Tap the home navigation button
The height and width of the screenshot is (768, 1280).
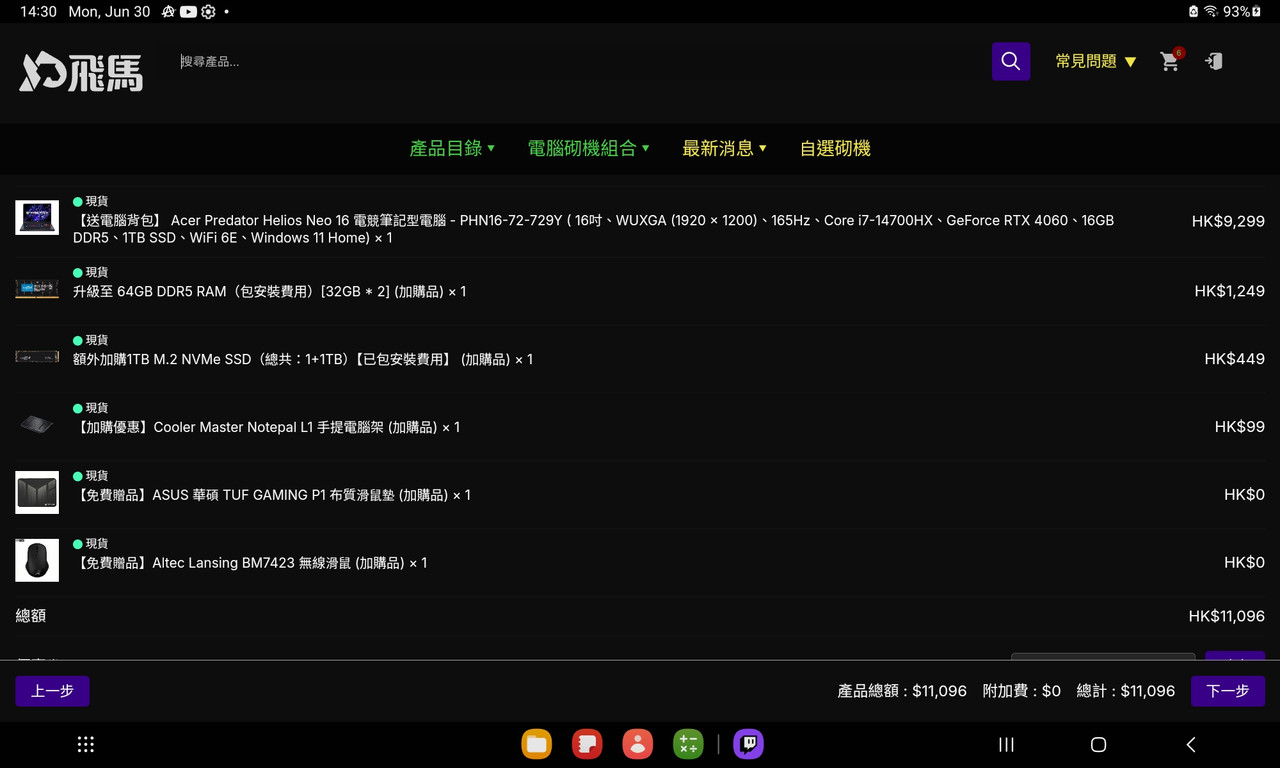tap(1098, 744)
